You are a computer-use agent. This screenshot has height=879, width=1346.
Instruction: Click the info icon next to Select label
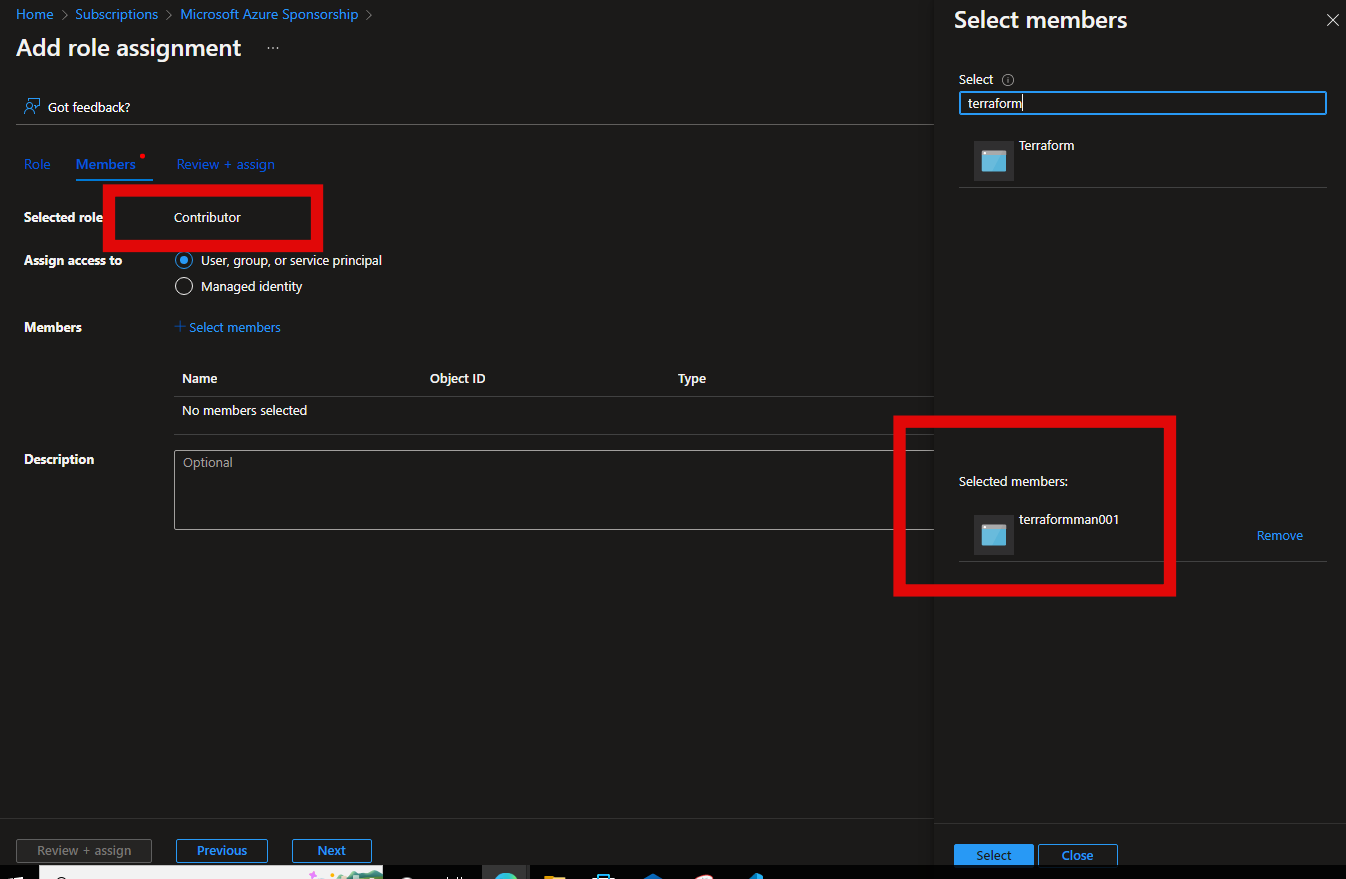(1008, 80)
